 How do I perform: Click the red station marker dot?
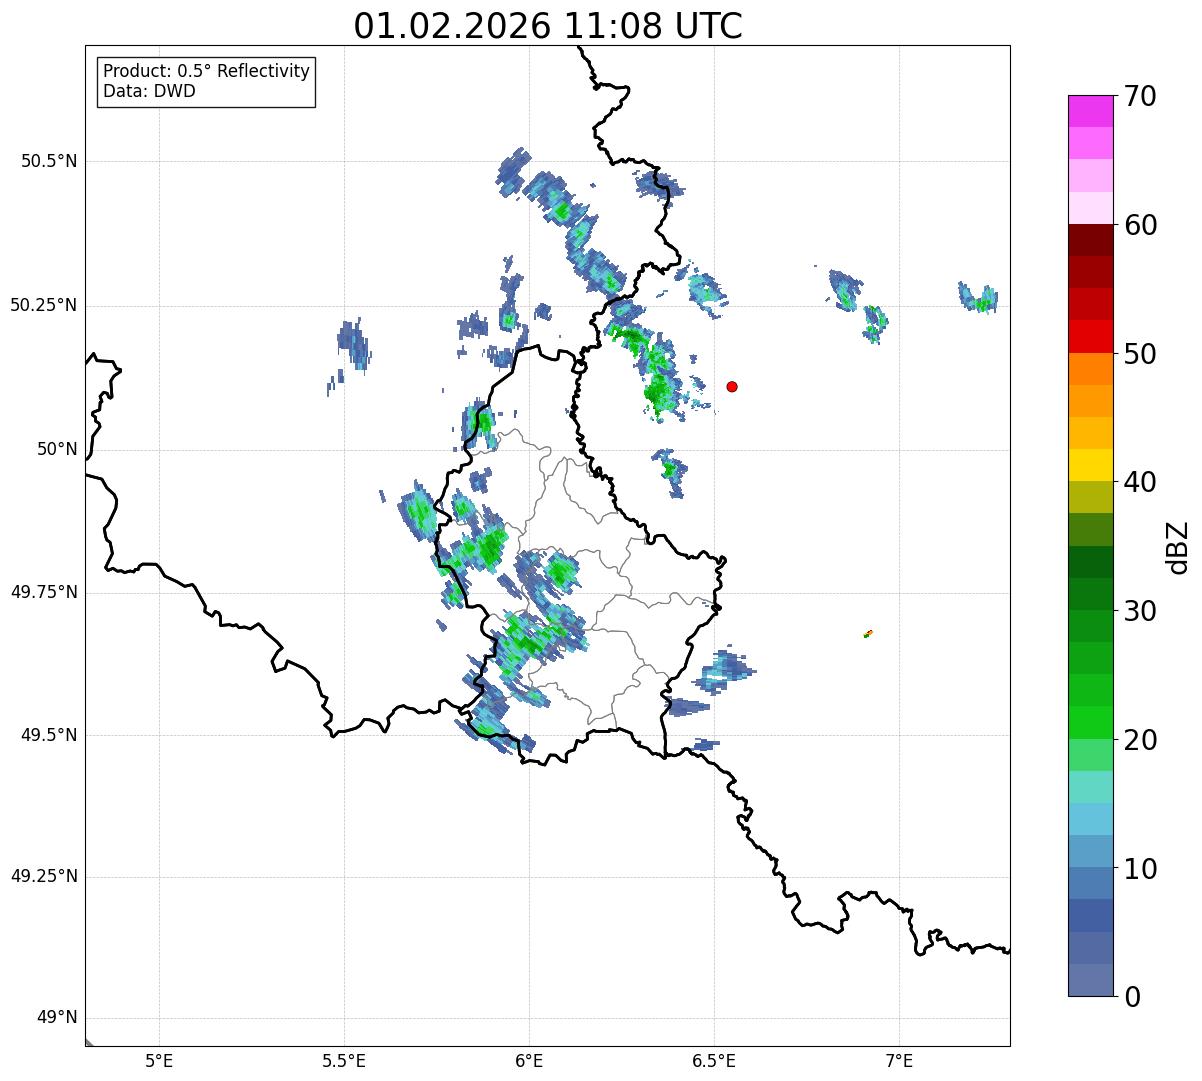[x=732, y=386]
